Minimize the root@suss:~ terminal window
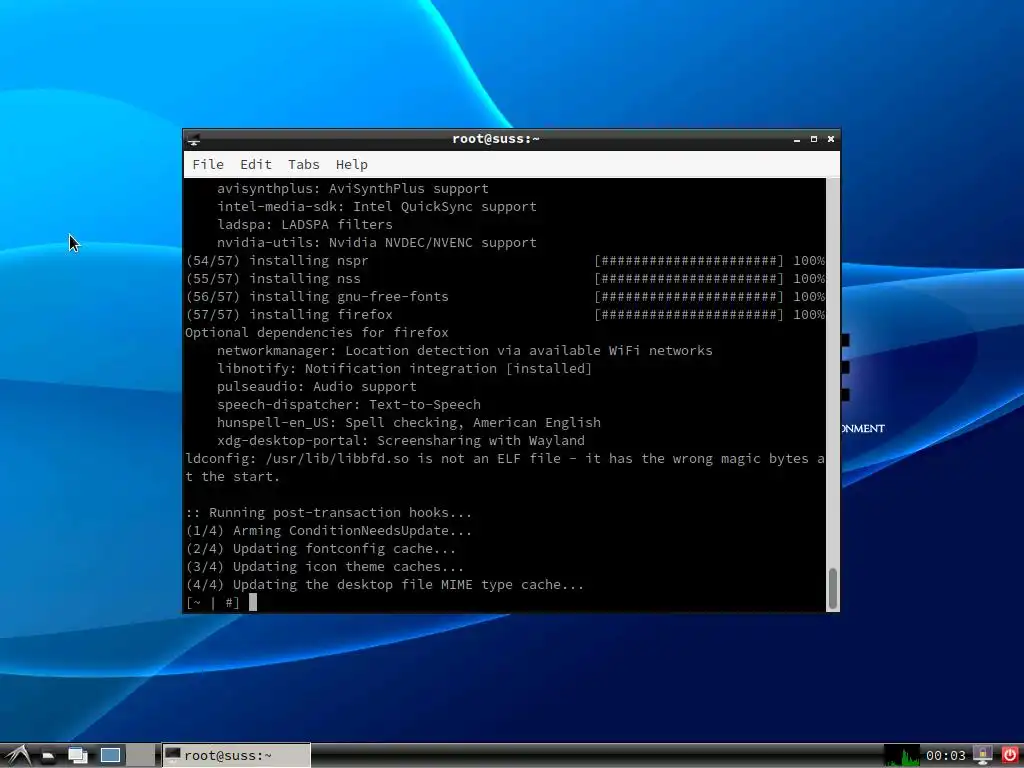The height and width of the screenshot is (768, 1024). coord(797,139)
